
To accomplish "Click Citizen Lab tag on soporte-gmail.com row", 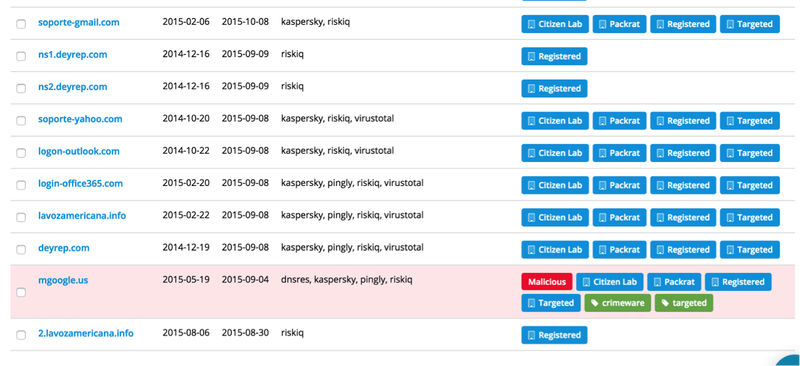I will 555,24.
